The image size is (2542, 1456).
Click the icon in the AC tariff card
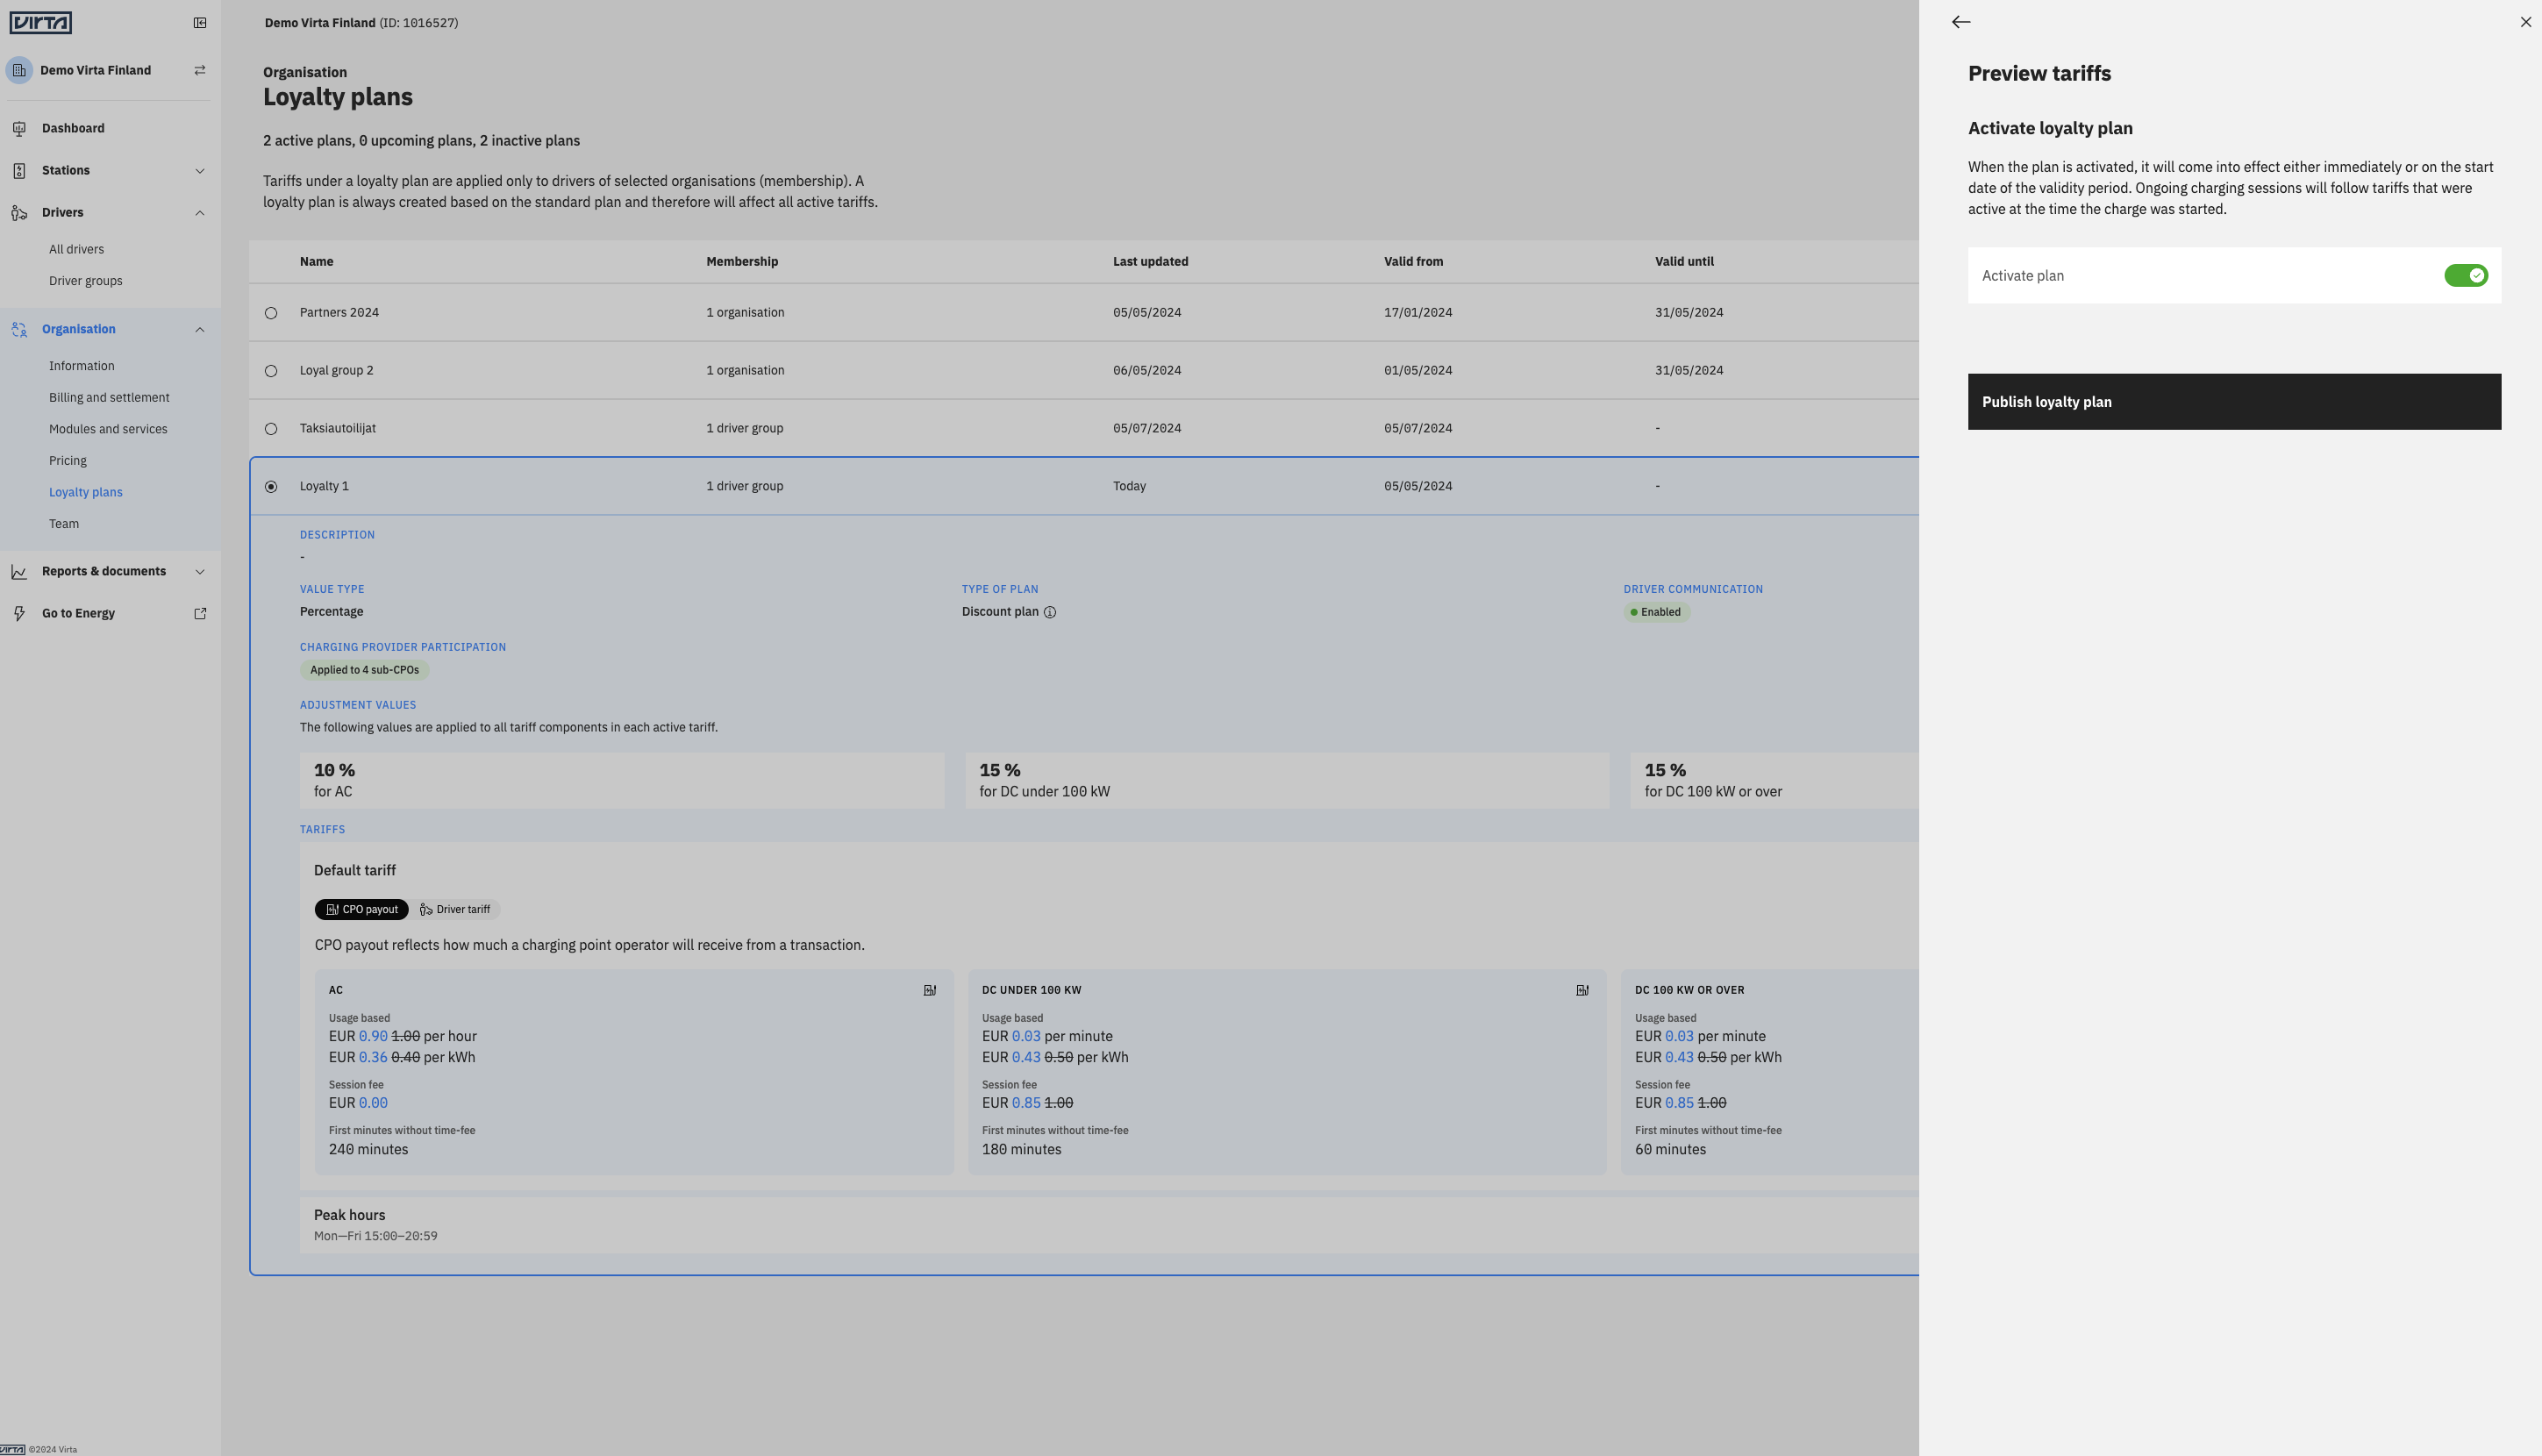(930, 990)
